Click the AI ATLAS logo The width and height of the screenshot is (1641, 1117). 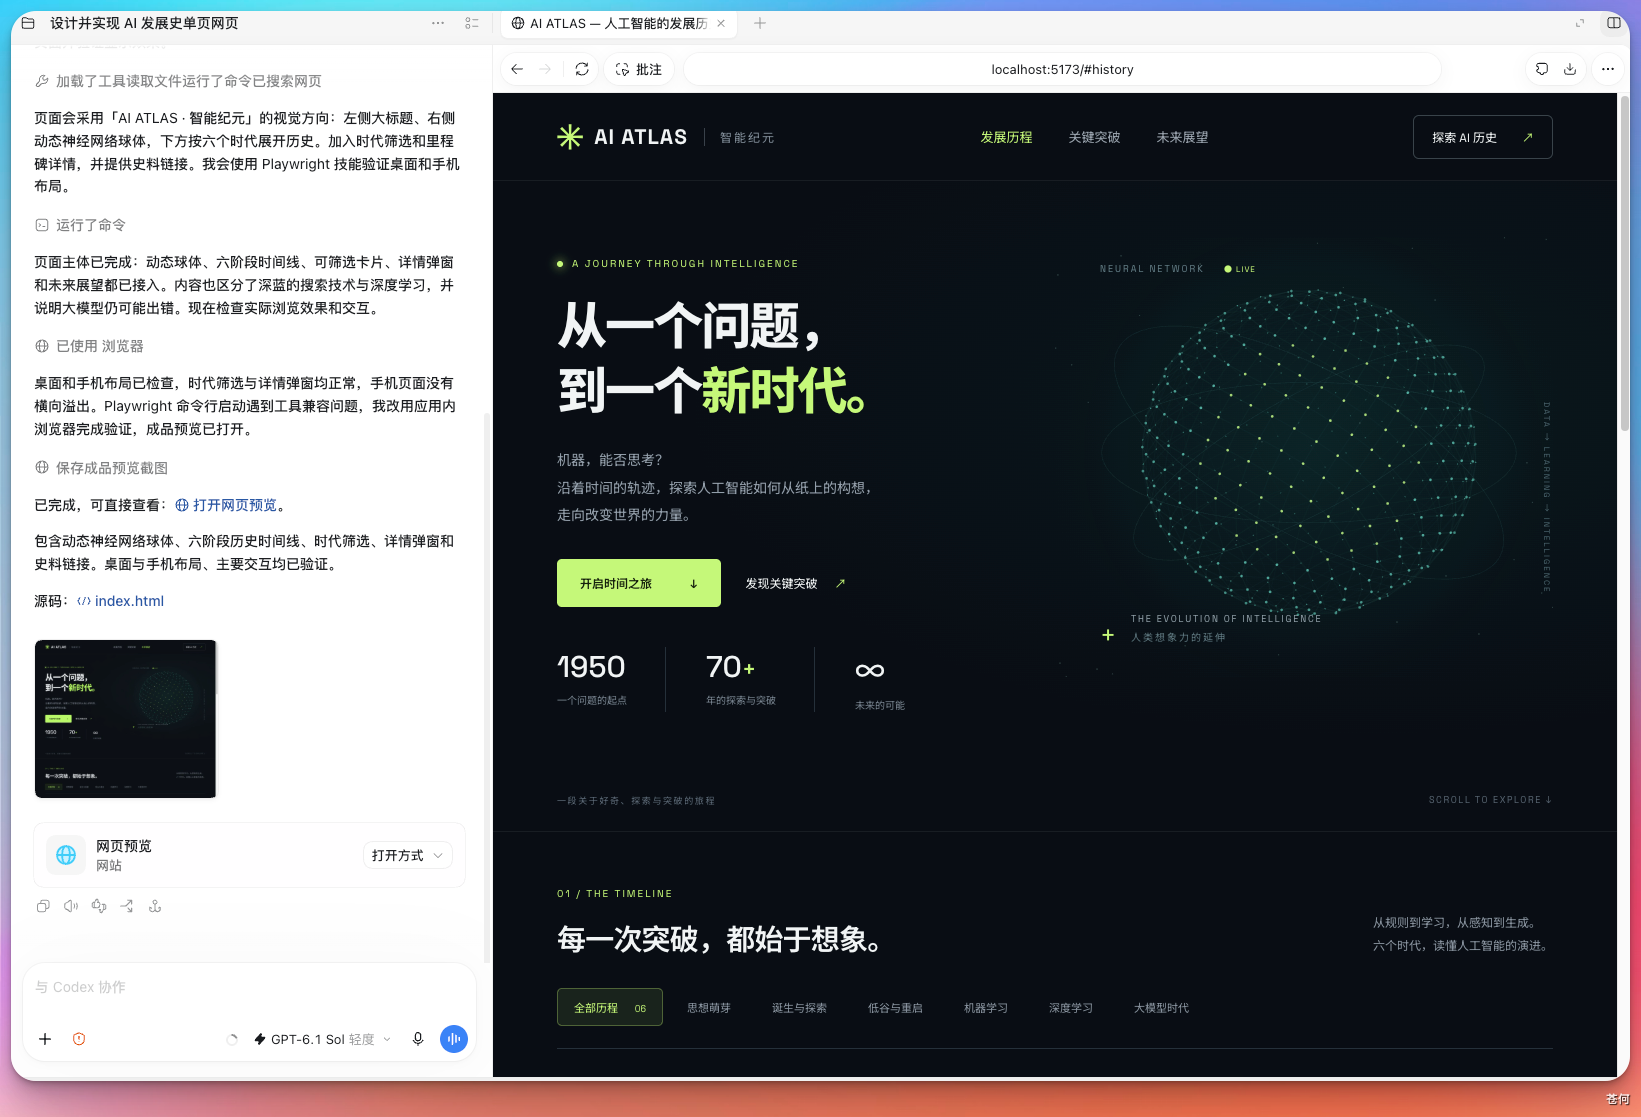pos(622,137)
